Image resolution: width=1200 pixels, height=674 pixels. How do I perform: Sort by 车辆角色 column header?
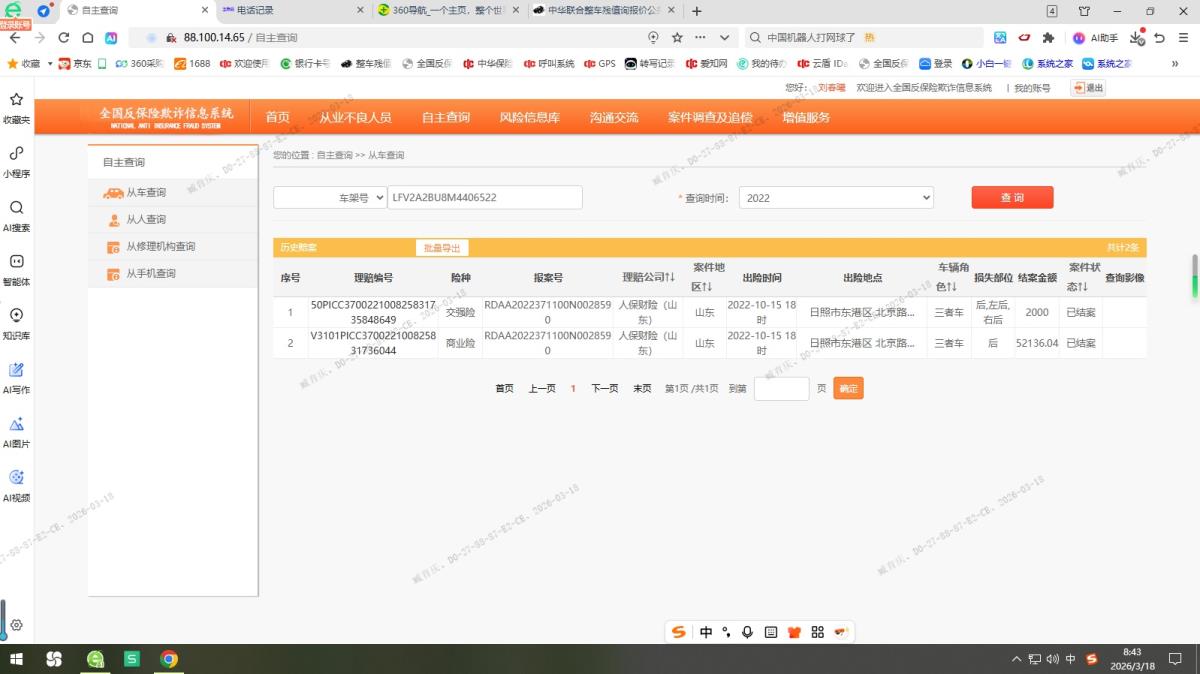(954, 277)
